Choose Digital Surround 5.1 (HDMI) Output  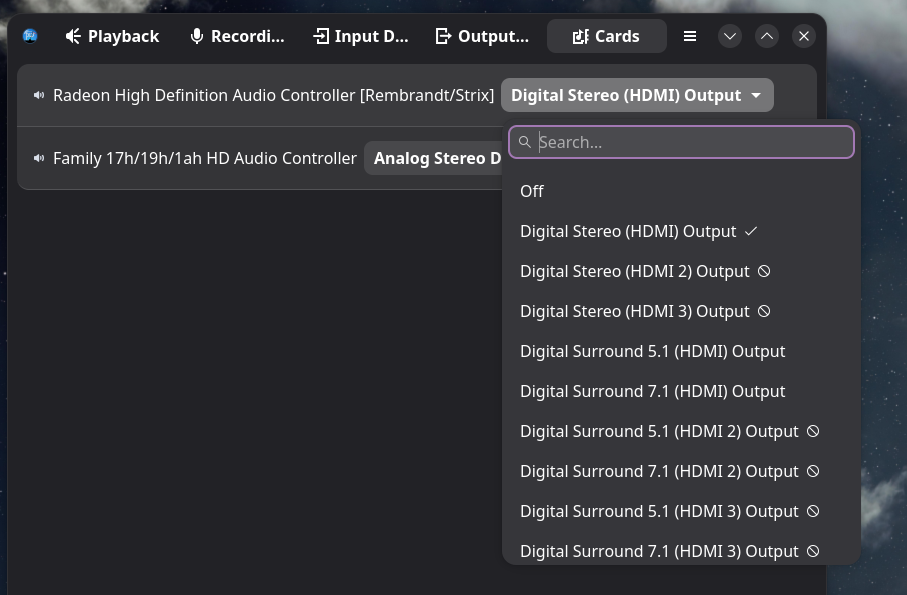click(x=652, y=351)
